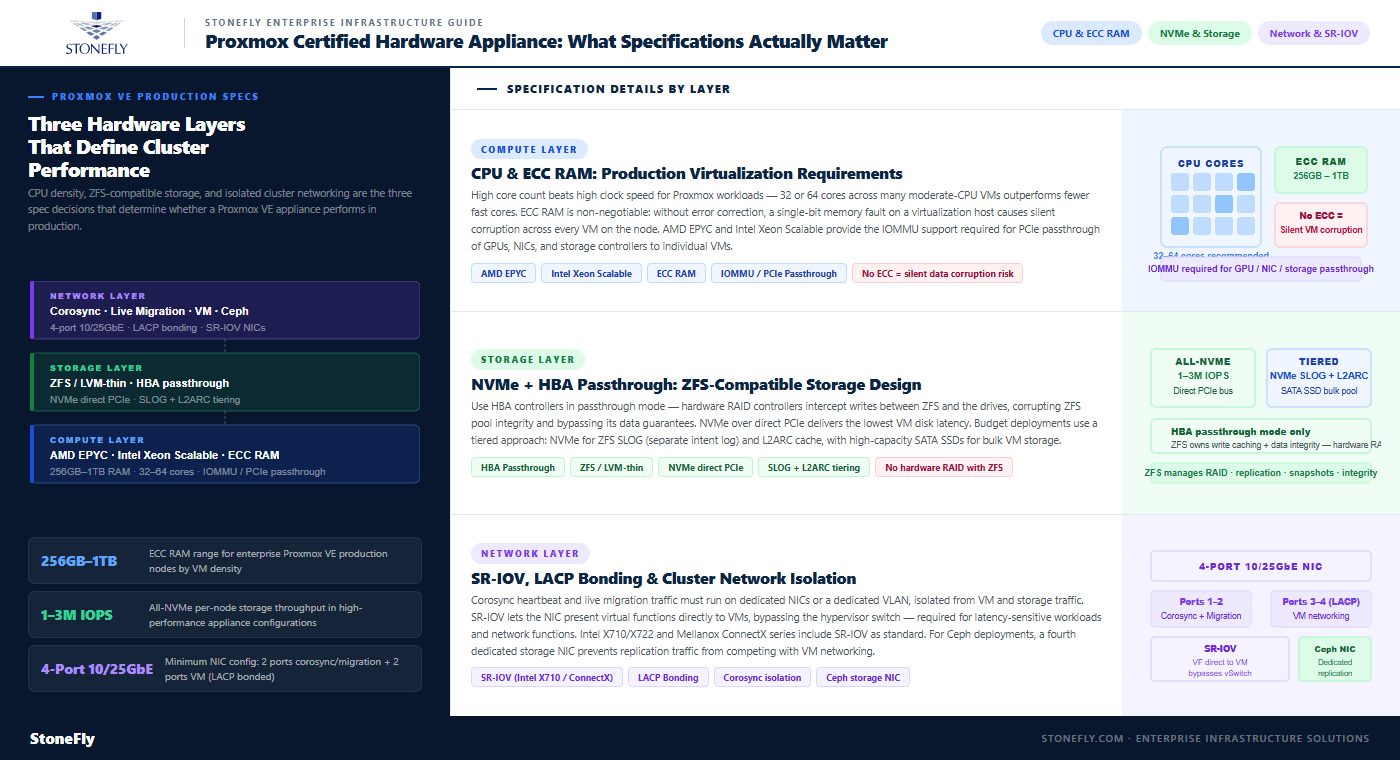
Task: Click the STONEFLY.COM footer text
Action: click(x=1205, y=739)
